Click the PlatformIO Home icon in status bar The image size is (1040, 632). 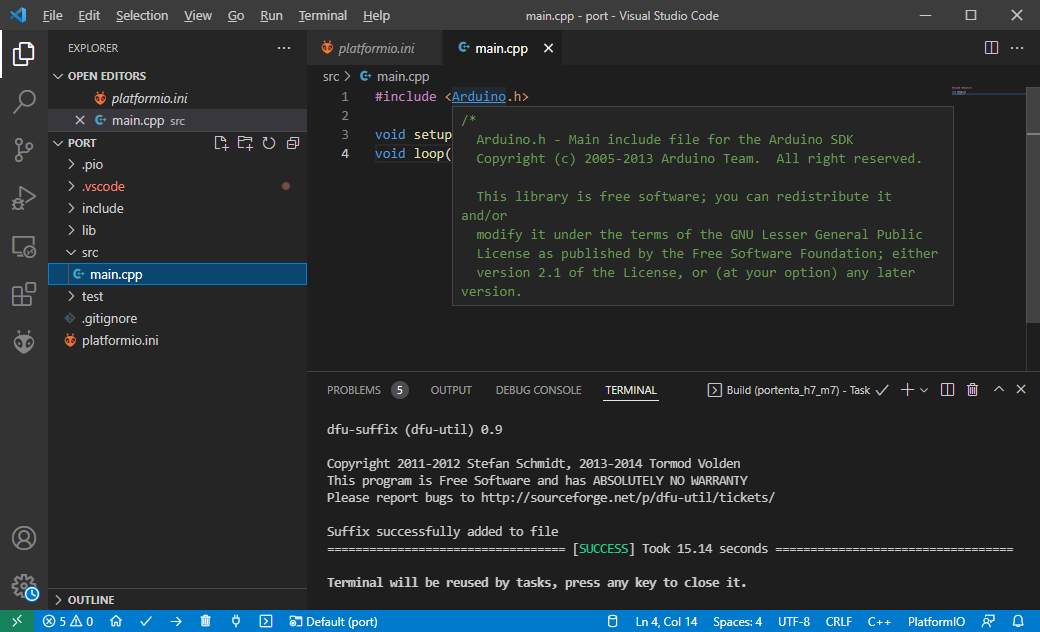(x=115, y=621)
